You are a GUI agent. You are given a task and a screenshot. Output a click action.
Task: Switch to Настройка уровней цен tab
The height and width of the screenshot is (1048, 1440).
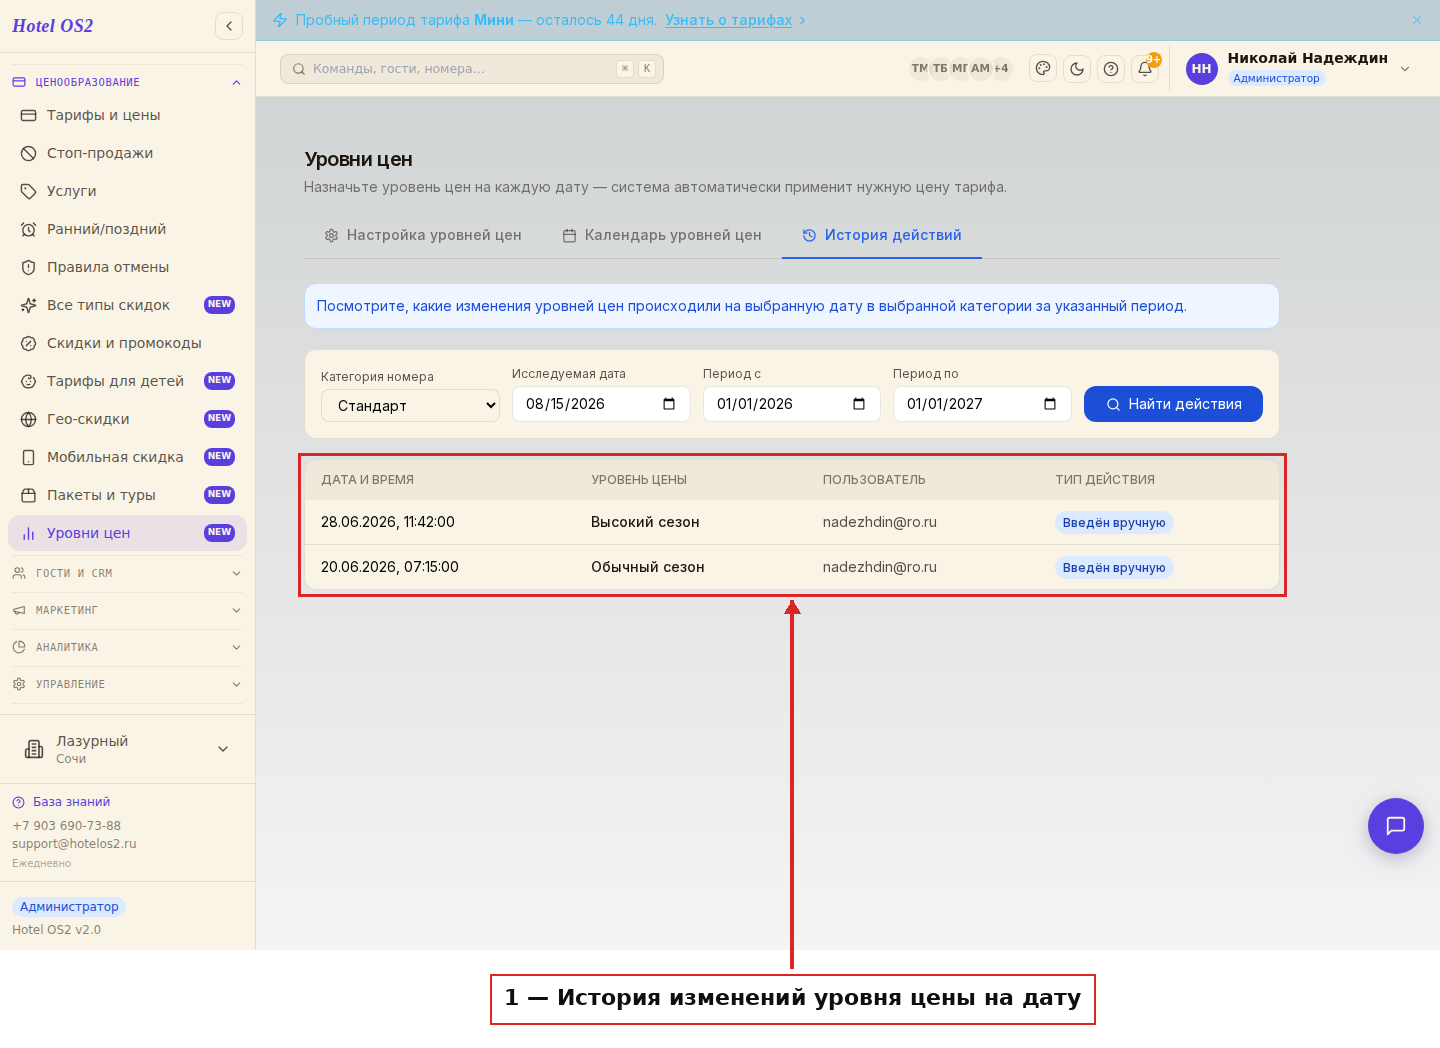[423, 235]
